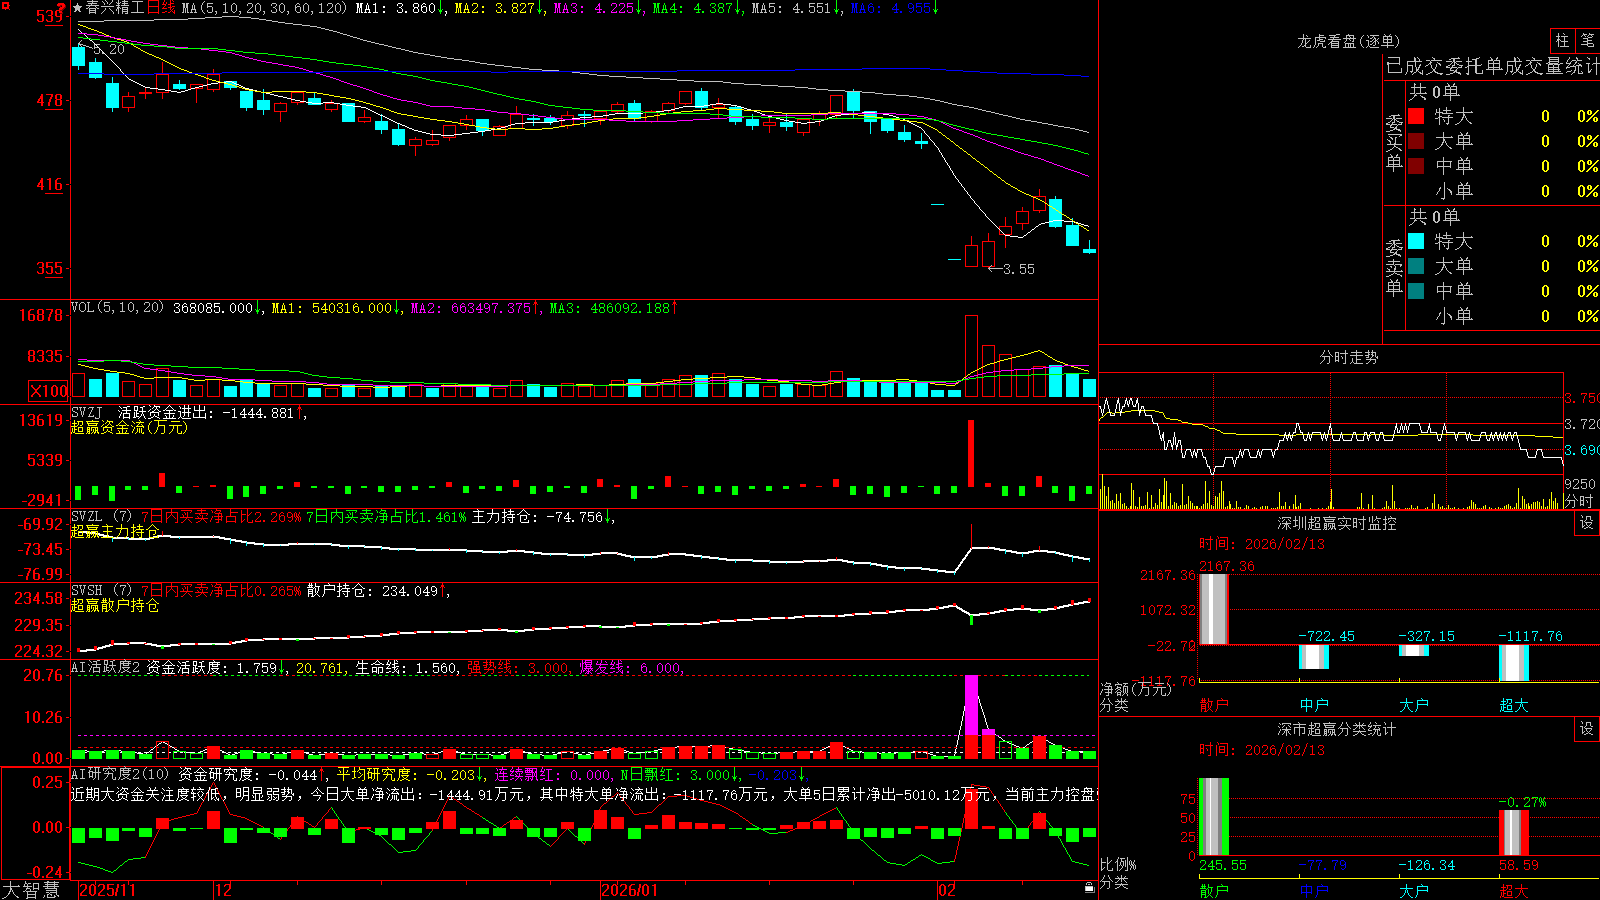Open 设 settings for 深市超赢分类统计
This screenshot has width=1600, height=900.
[1587, 729]
